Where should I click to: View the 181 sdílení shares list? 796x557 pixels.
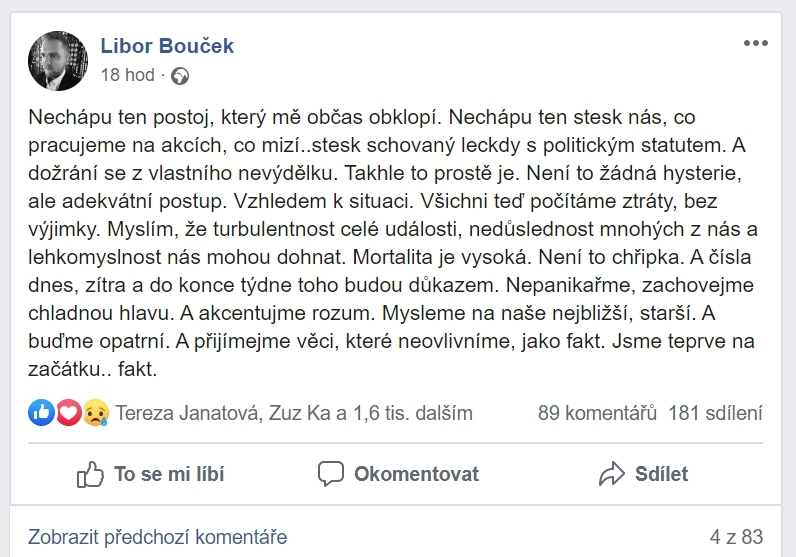pos(715,413)
